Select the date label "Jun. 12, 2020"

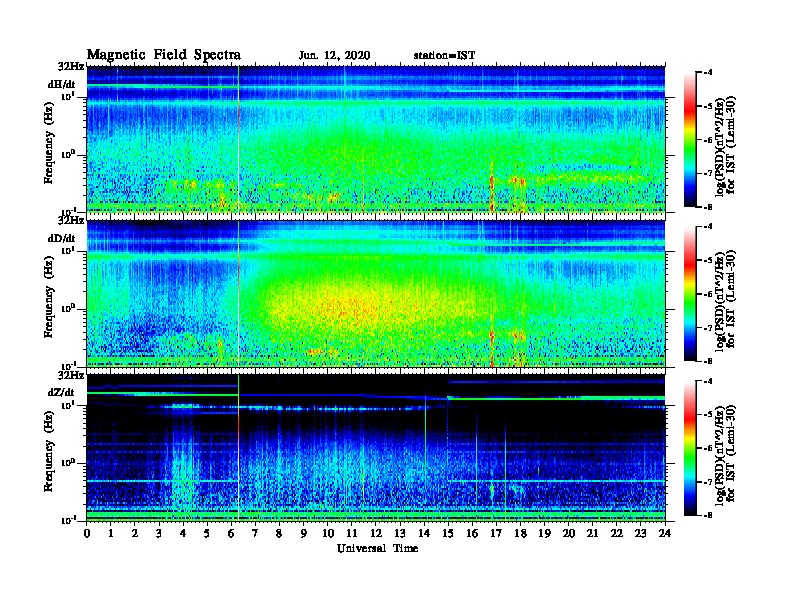[334, 56]
